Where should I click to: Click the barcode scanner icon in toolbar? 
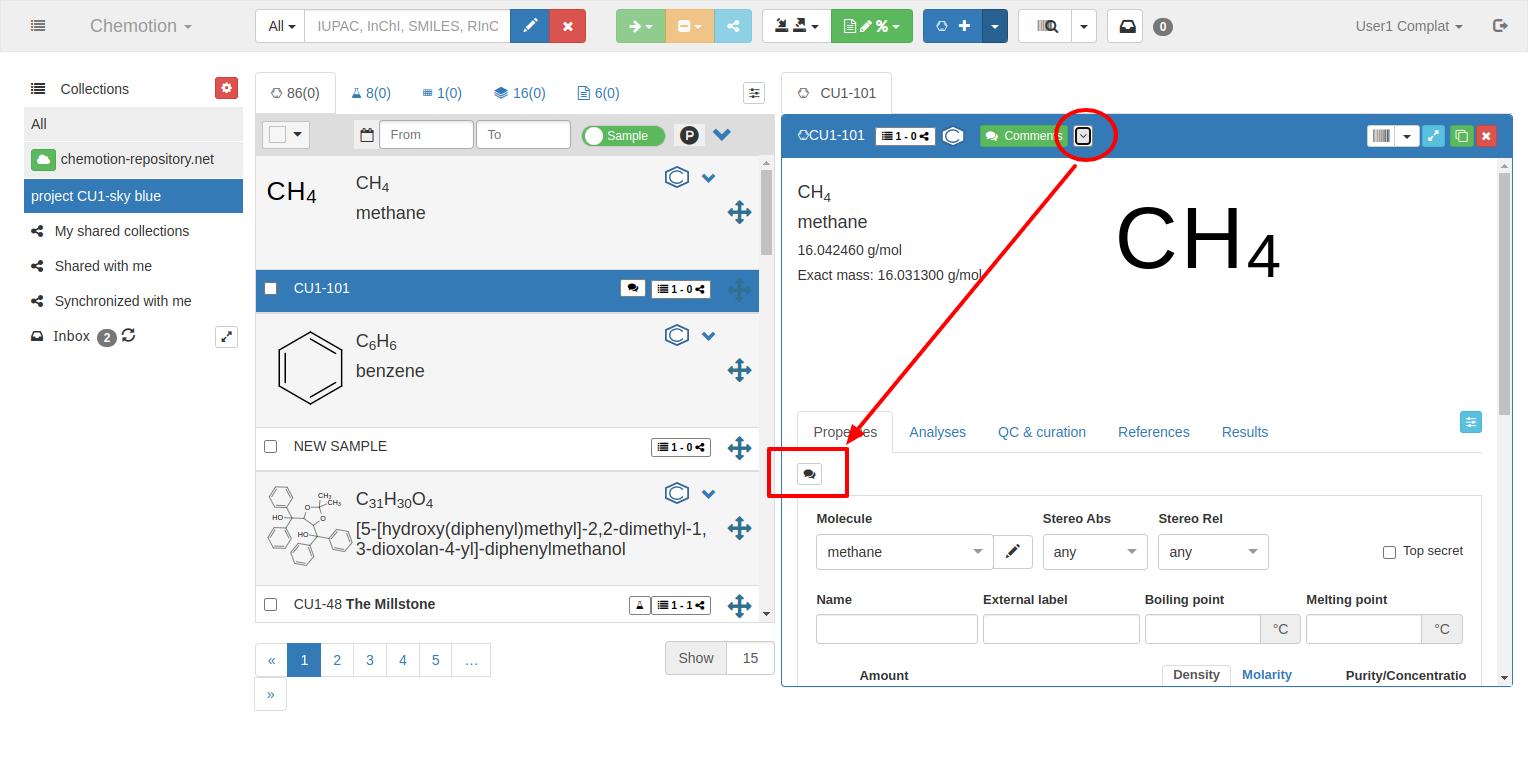pos(1045,26)
